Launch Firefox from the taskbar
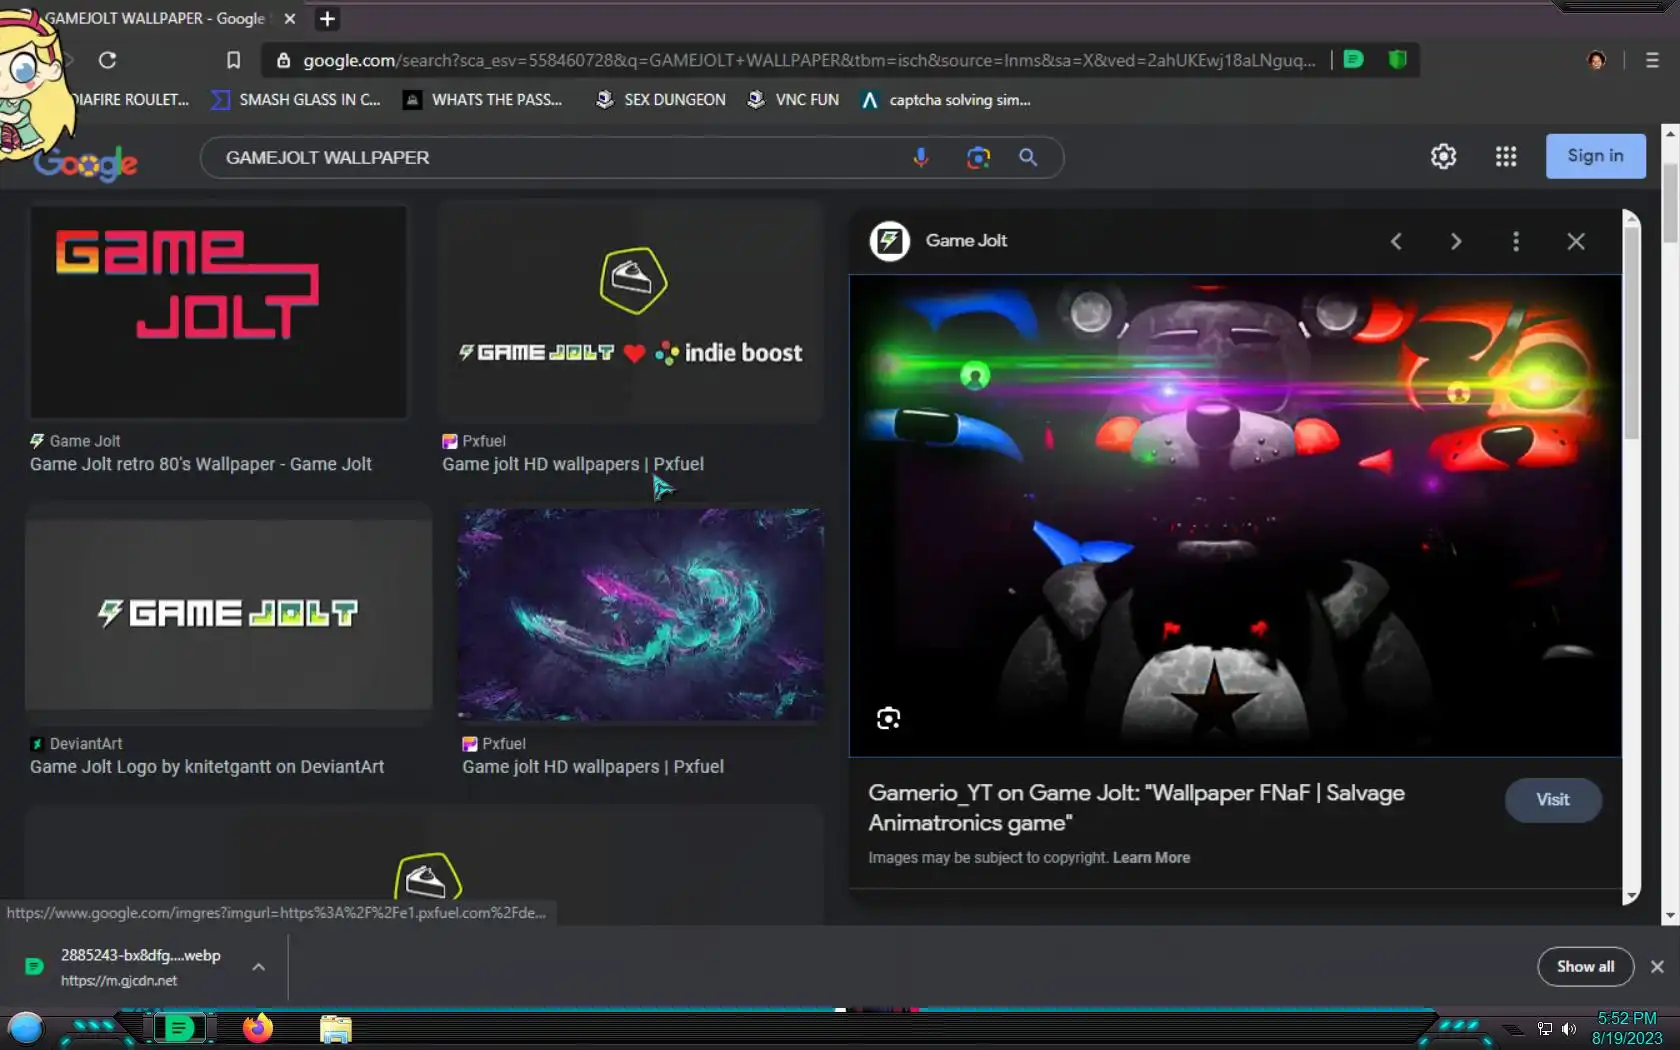 (x=257, y=1028)
